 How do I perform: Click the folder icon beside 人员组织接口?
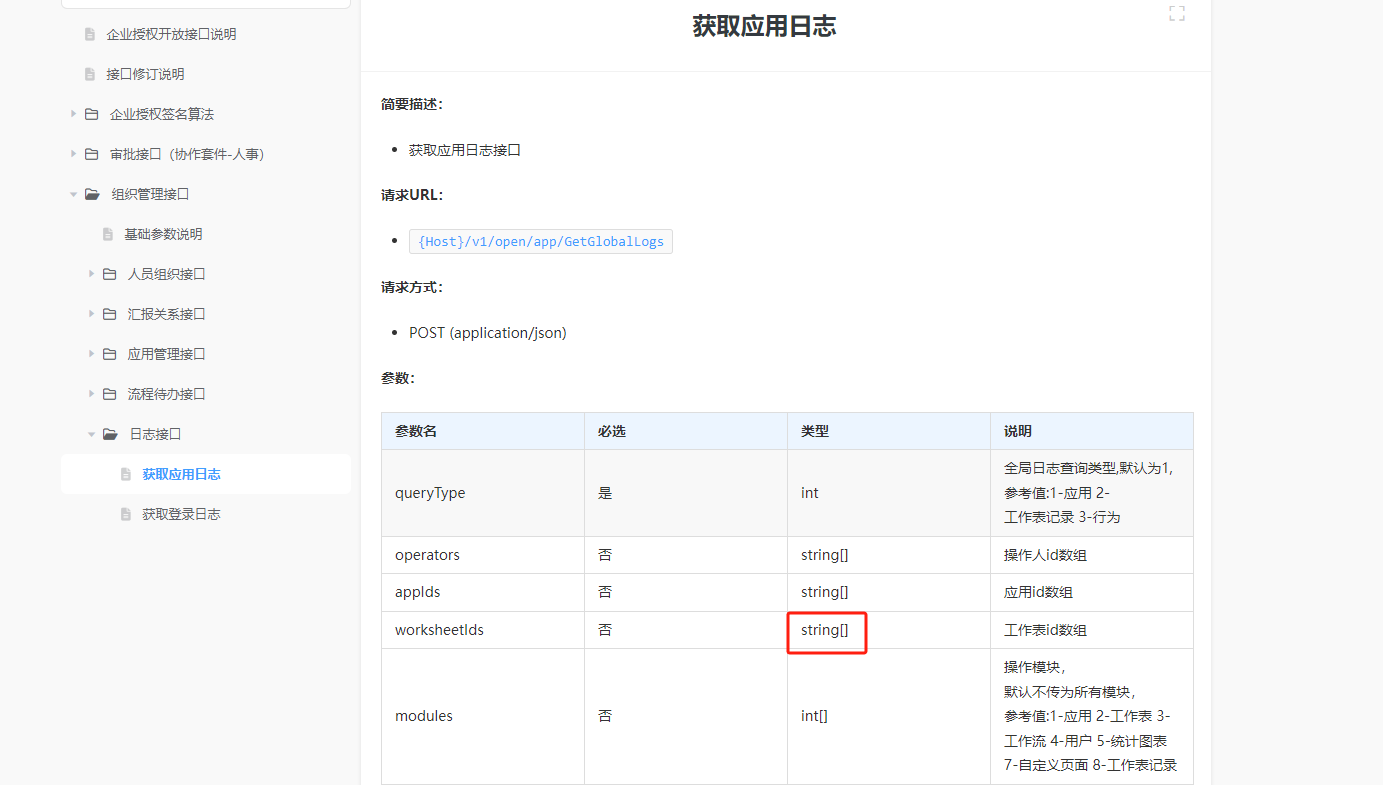click(x=109, y=274)
